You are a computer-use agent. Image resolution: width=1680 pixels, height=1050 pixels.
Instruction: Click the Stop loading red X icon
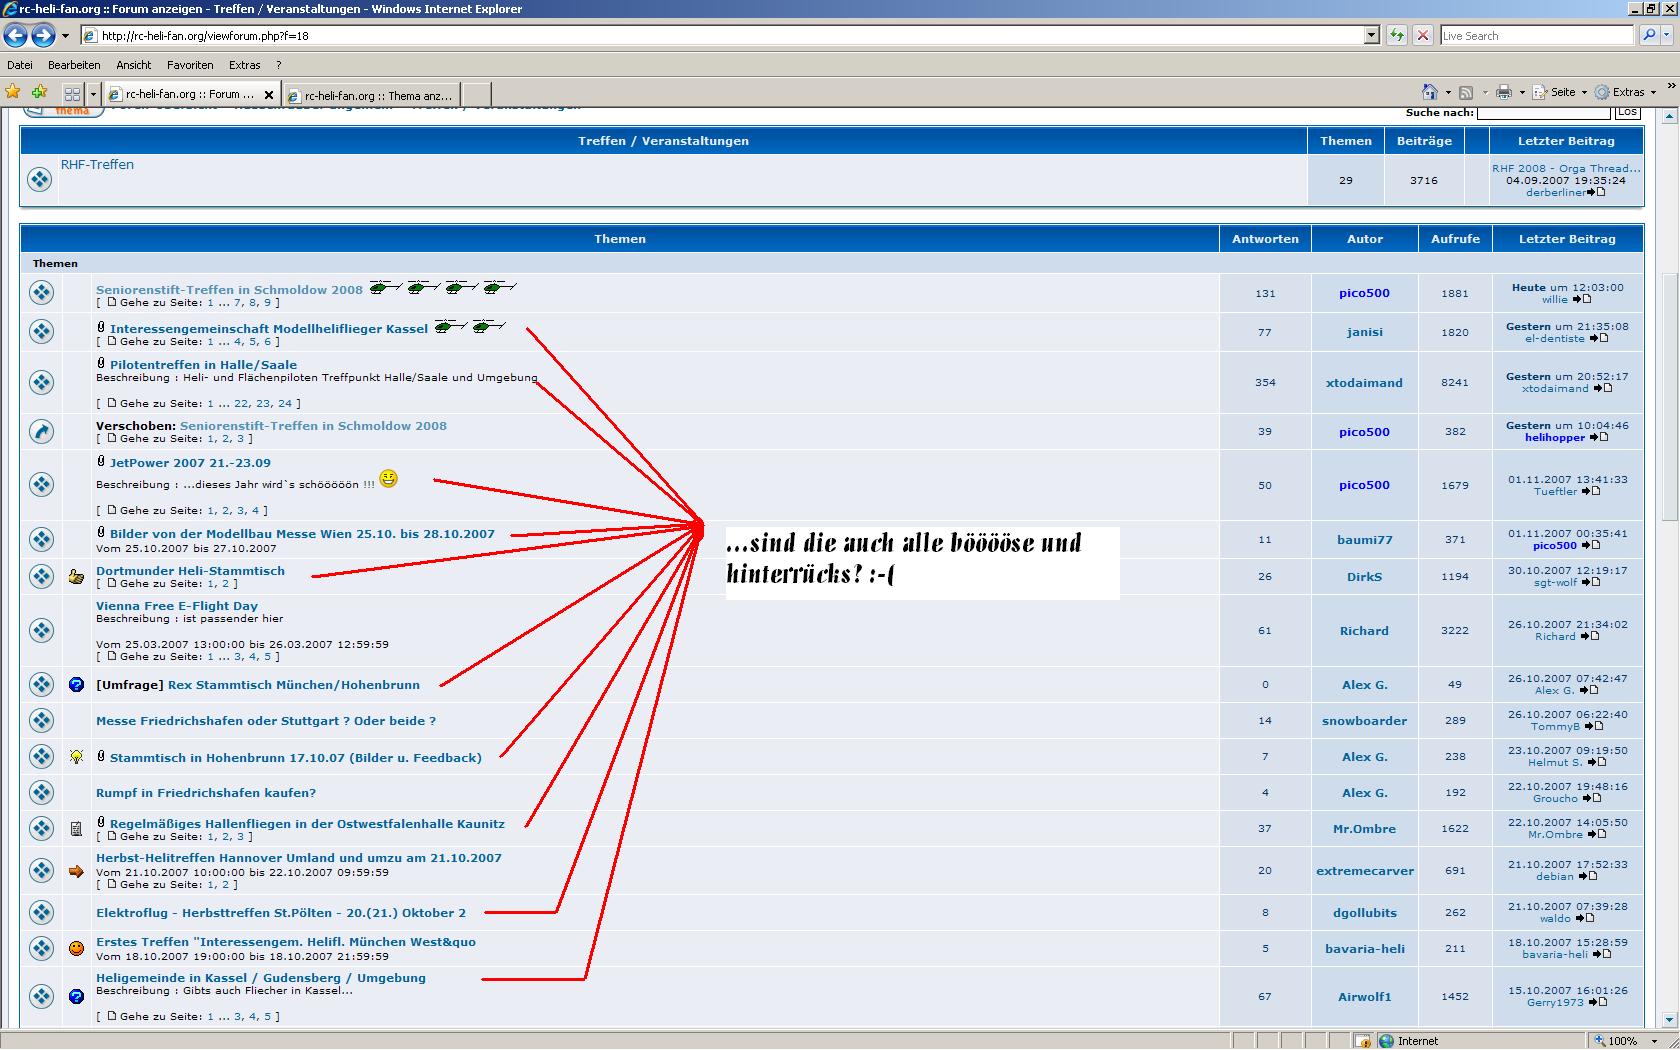[1423, 35]
